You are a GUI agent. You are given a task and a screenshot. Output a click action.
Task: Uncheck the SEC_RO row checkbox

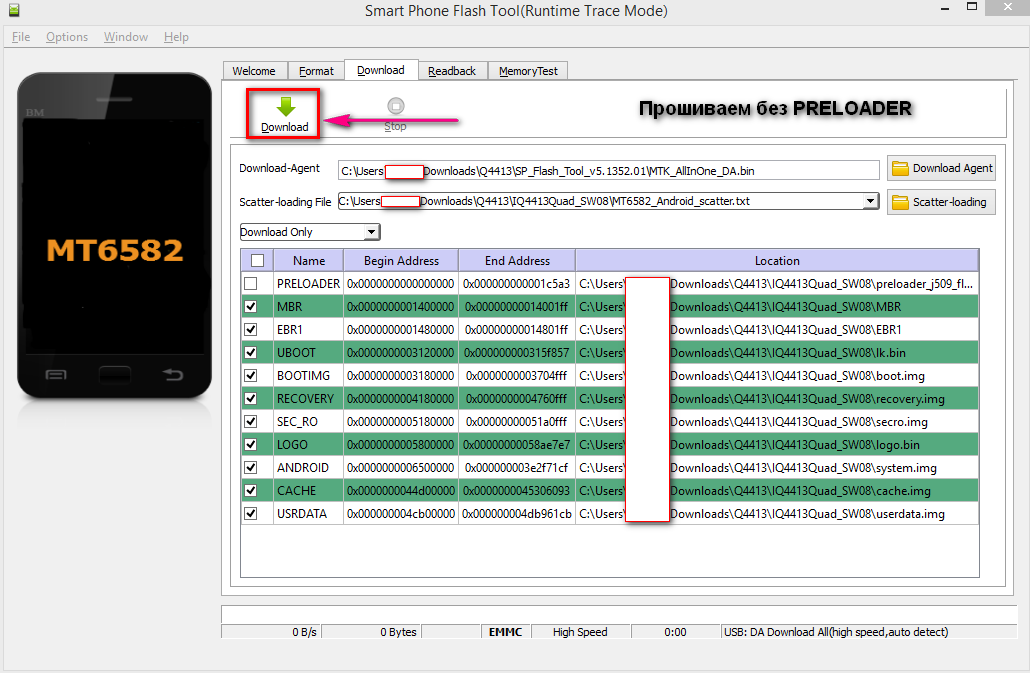[250, 422]
